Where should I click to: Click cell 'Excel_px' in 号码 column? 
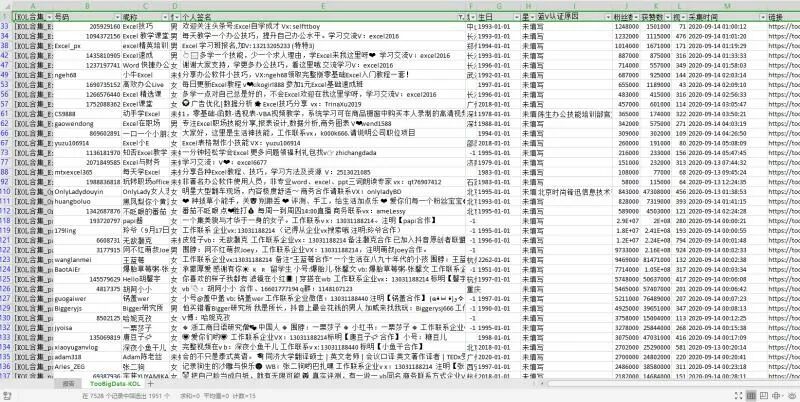pos(87,46)
